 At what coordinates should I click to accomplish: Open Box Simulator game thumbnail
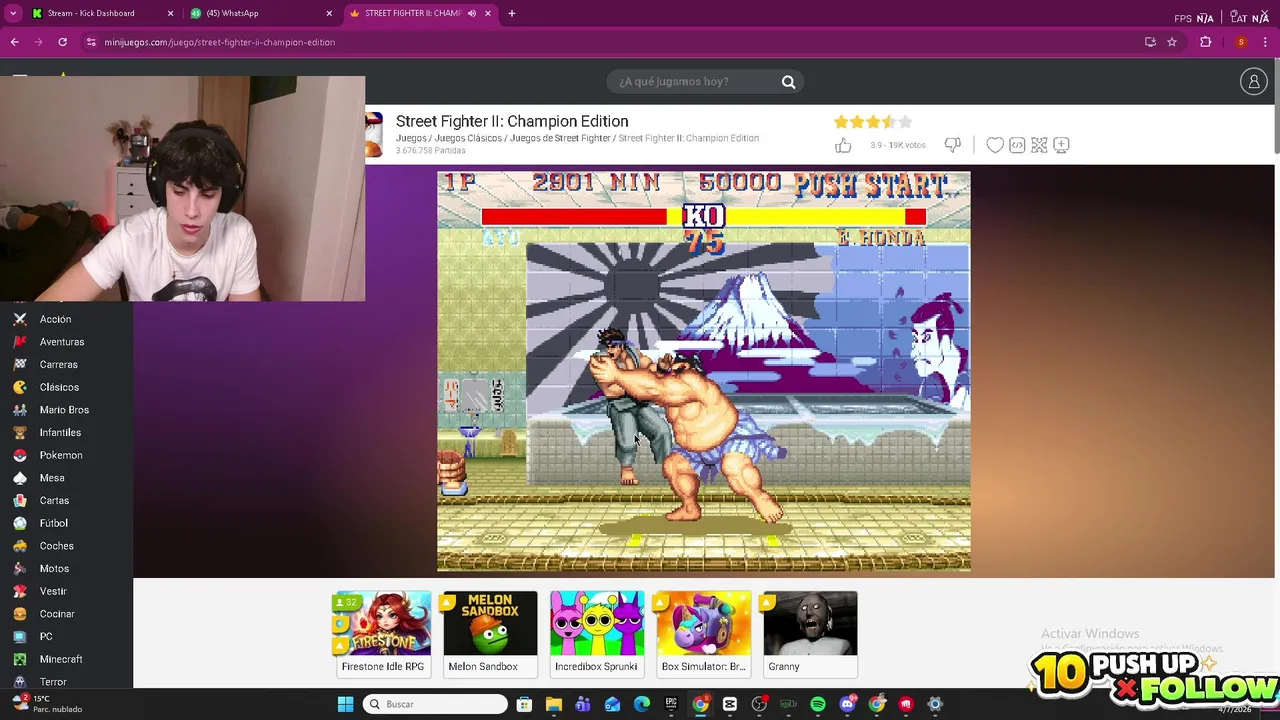pyautogui.click(x=704, y=633)
